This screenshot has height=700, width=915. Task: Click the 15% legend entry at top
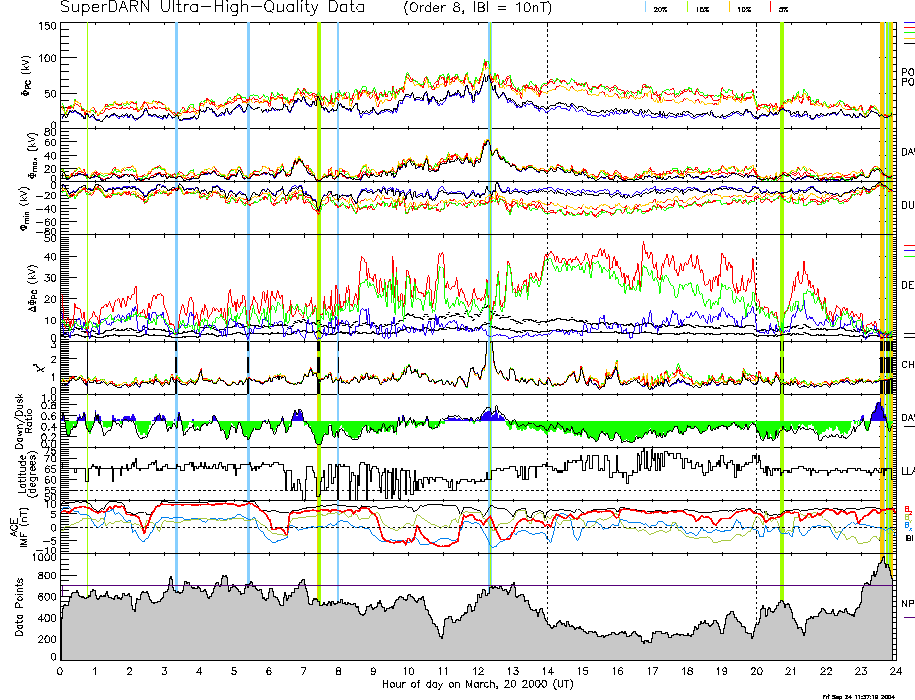pos(700,8)
